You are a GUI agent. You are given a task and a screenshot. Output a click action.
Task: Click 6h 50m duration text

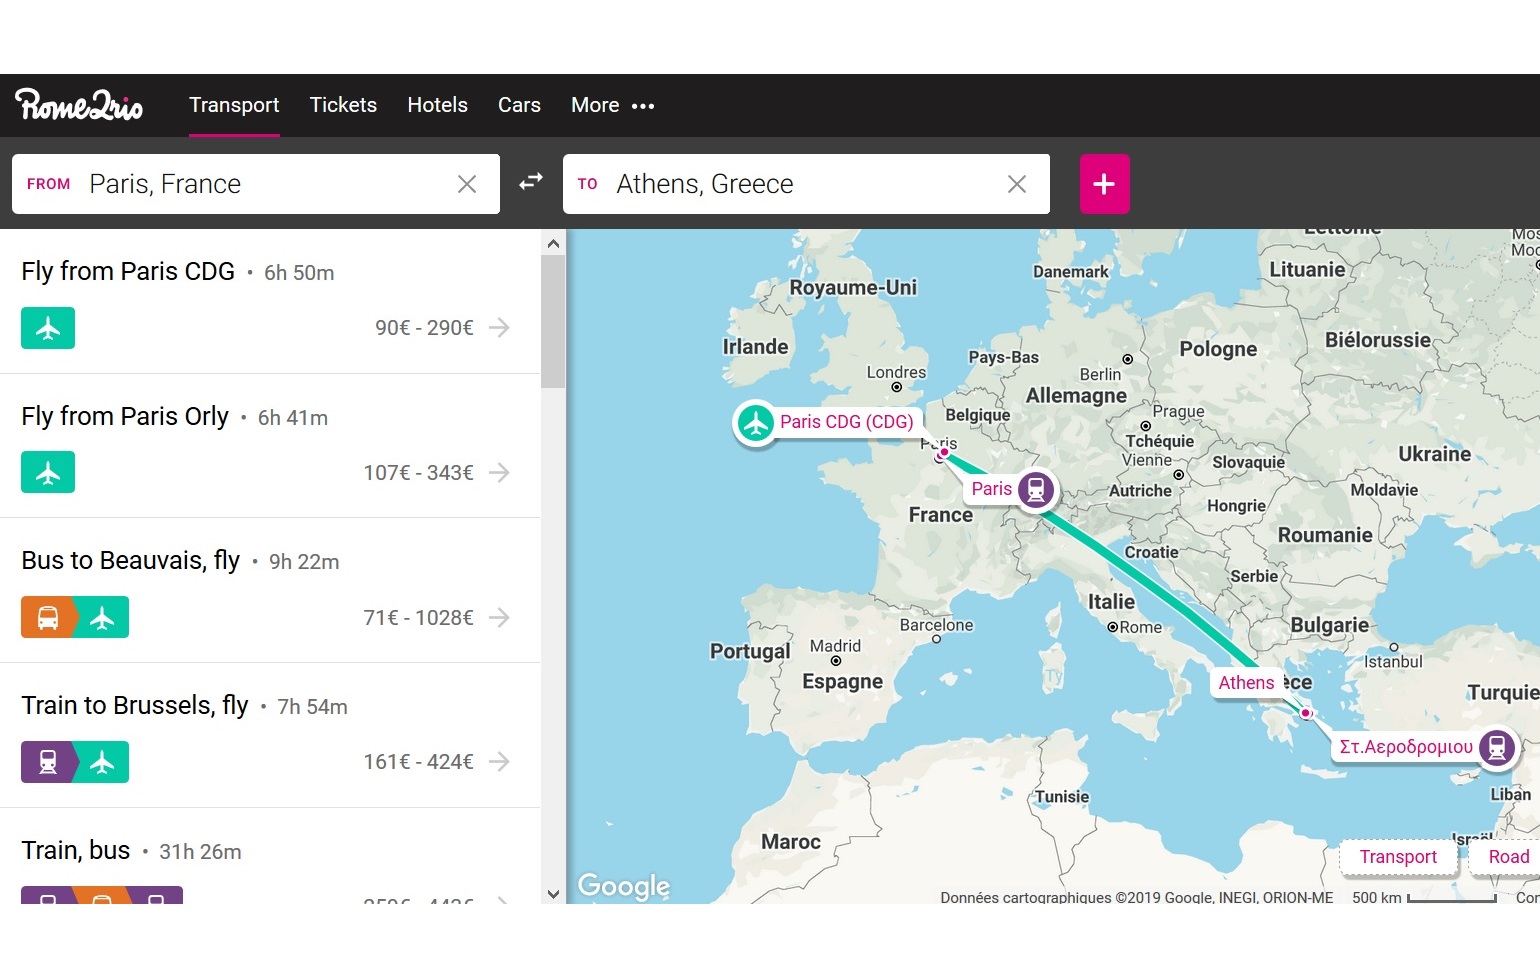[x=299, y=273]
